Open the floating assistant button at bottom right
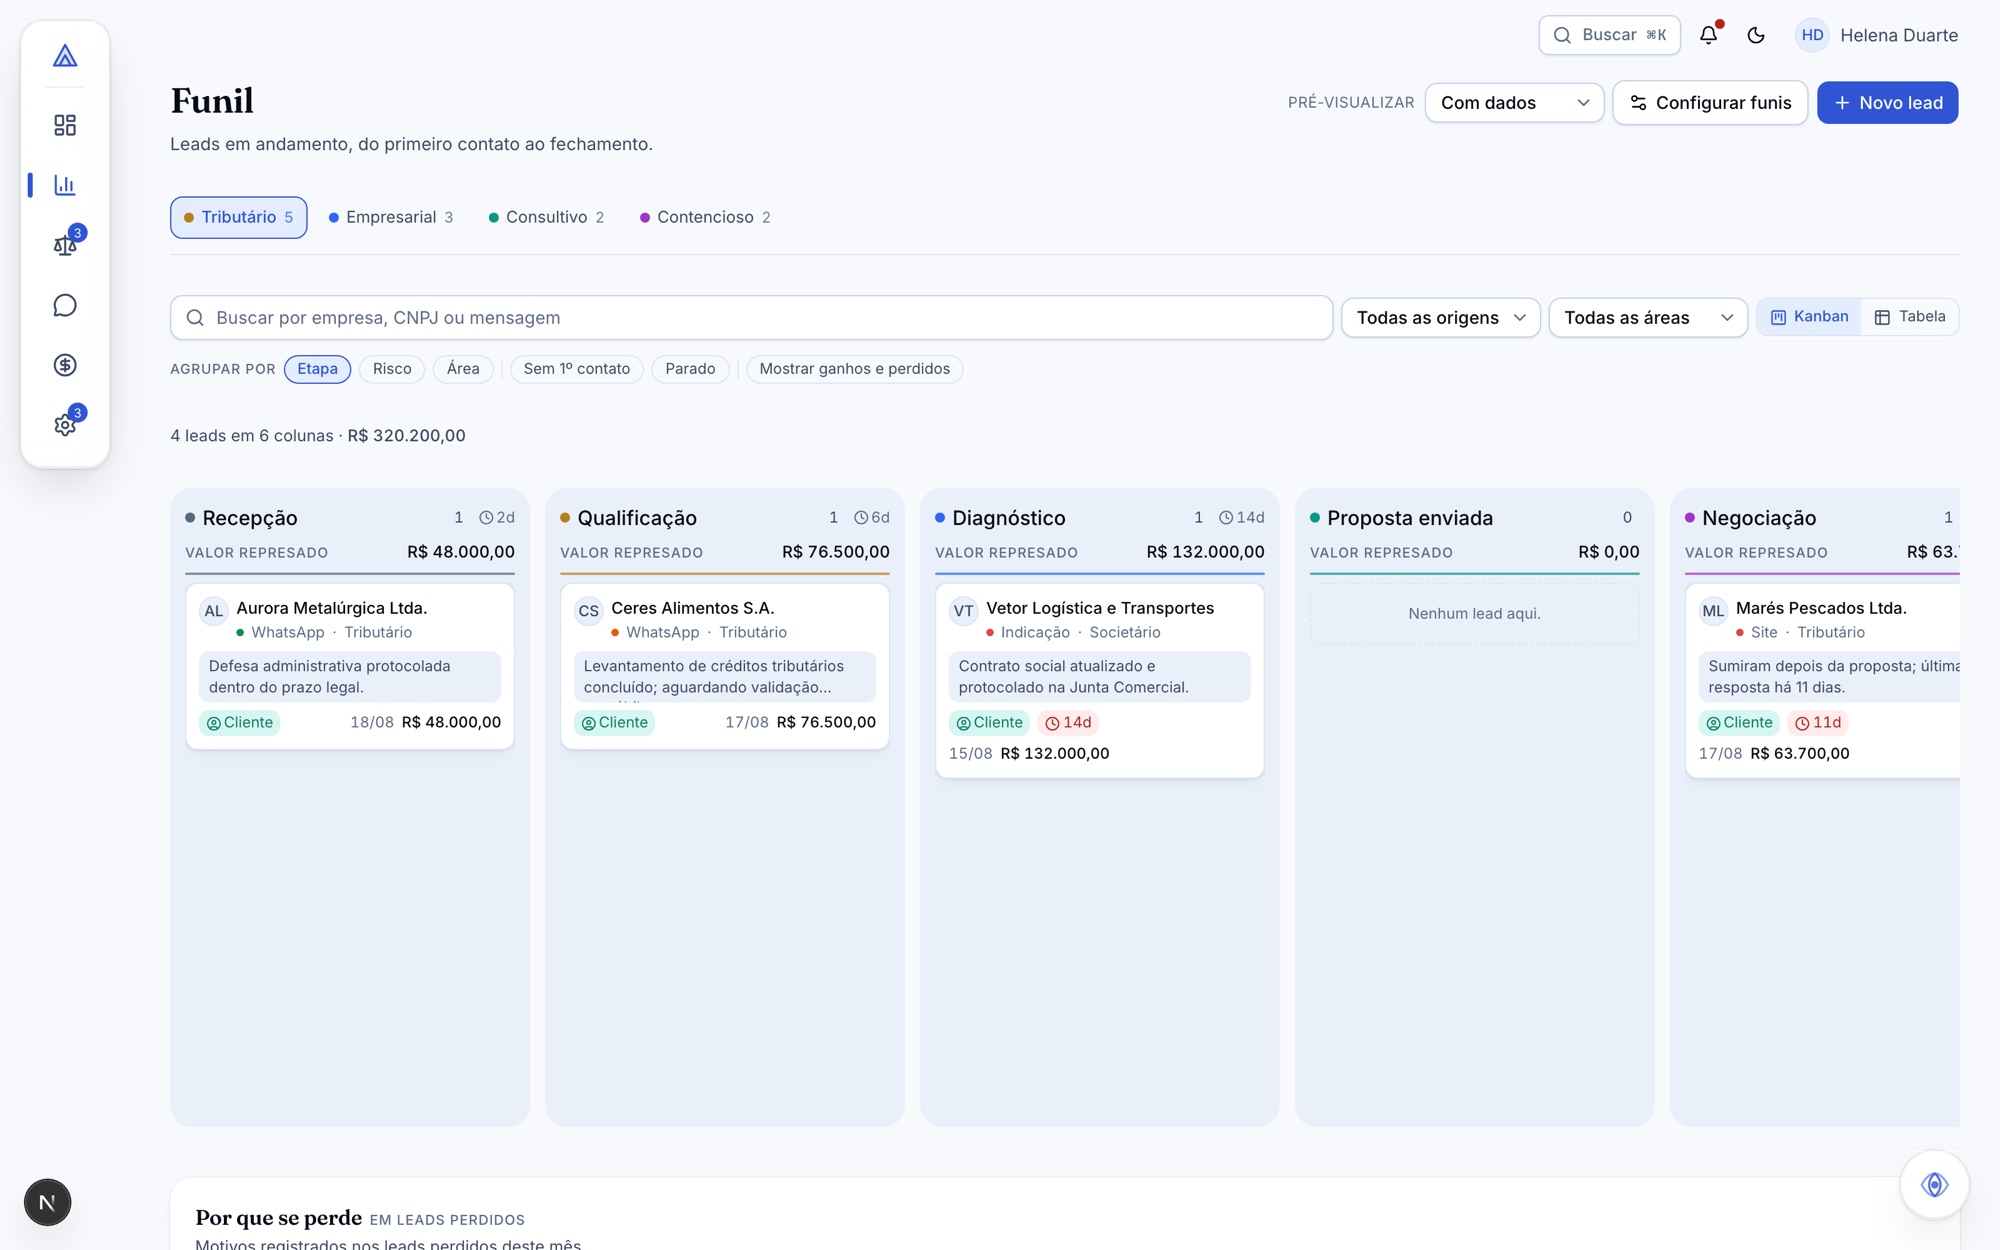 pyautogui.click(x=1934, y=1185)
